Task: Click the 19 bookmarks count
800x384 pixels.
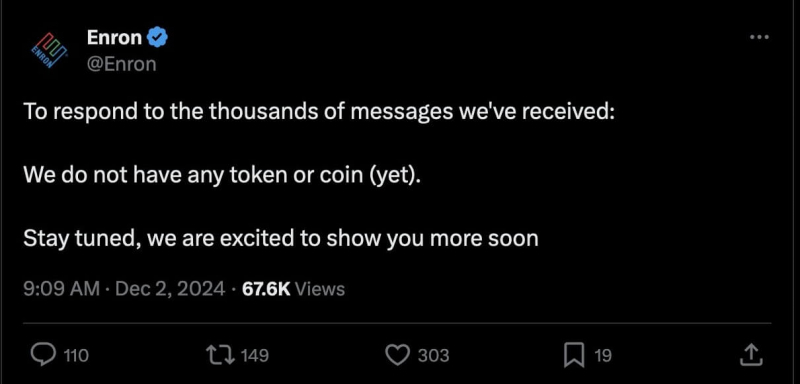Action: 603,355
